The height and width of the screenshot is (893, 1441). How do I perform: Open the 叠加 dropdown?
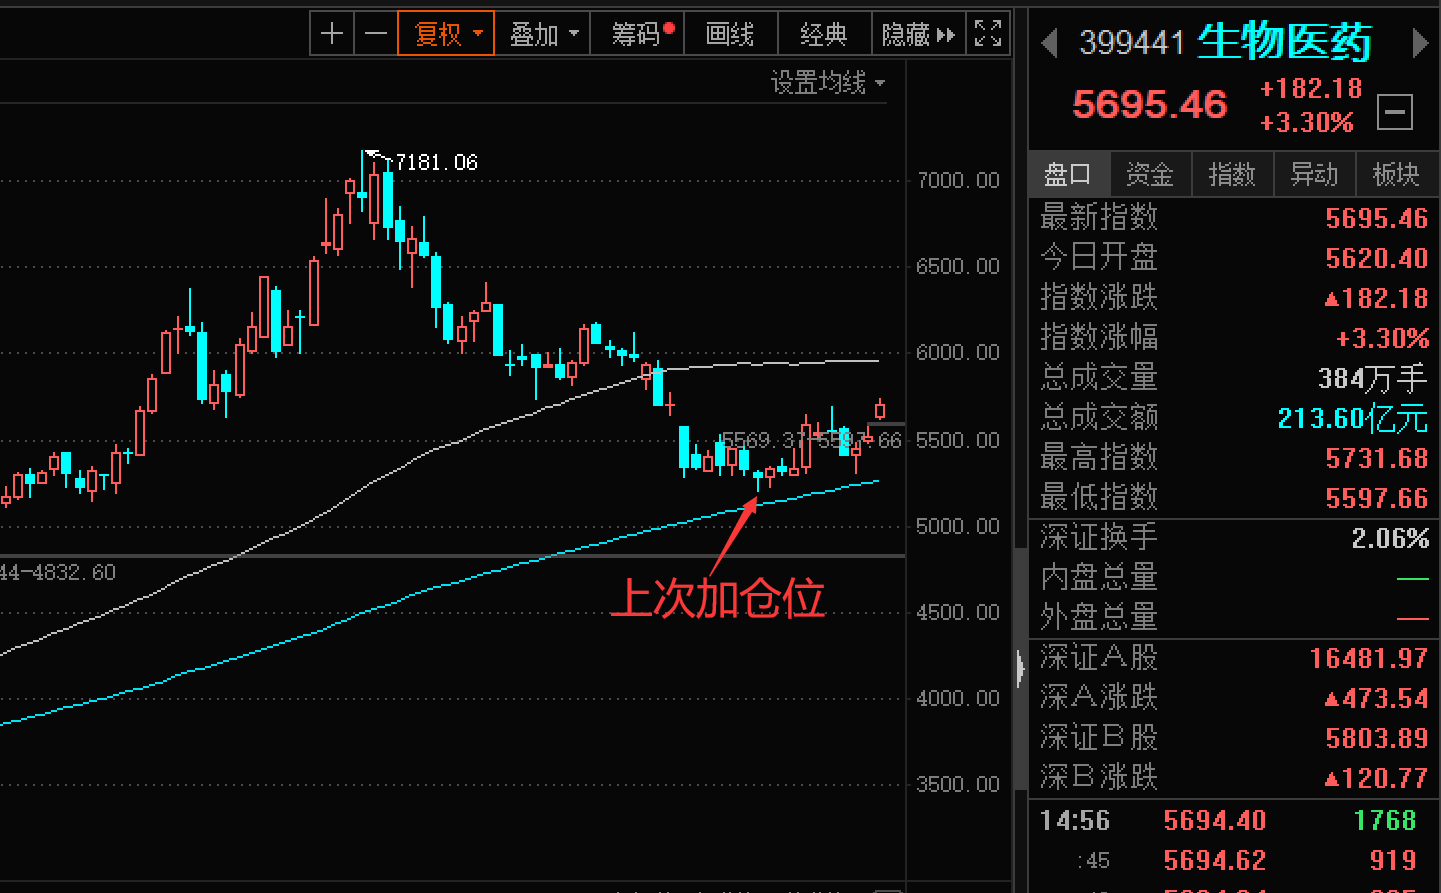coord(543,34)
